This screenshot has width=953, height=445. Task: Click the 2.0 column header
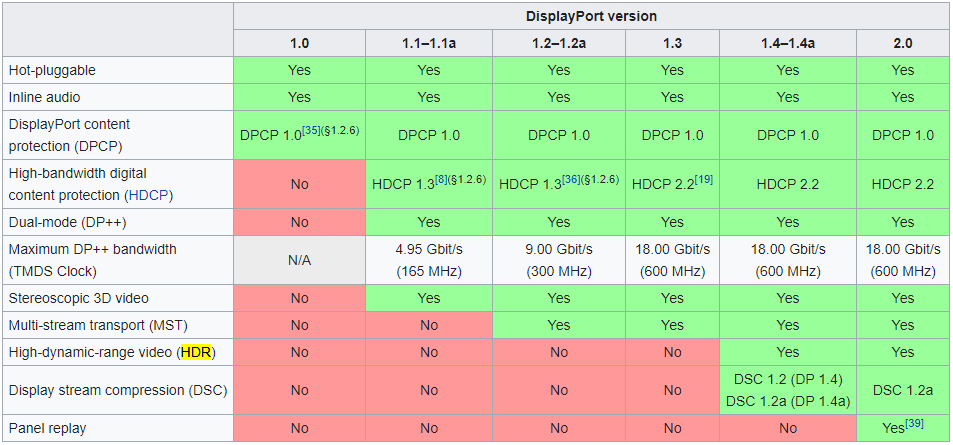click(903, 44)
